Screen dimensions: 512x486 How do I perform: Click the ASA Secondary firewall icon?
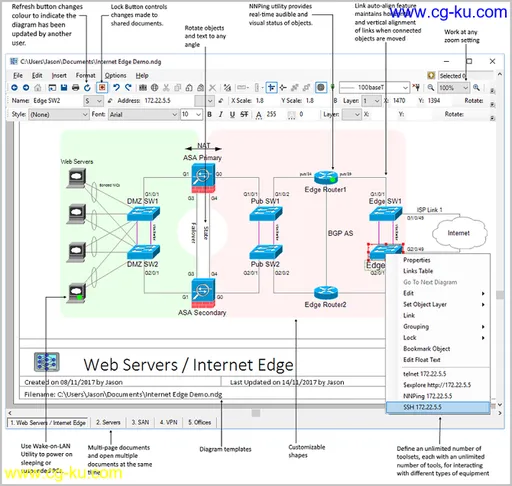[203, 293]
